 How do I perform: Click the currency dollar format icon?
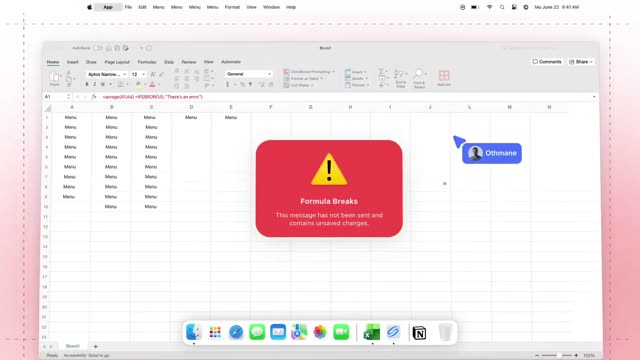pyautogui.click(x=228, y=84)
